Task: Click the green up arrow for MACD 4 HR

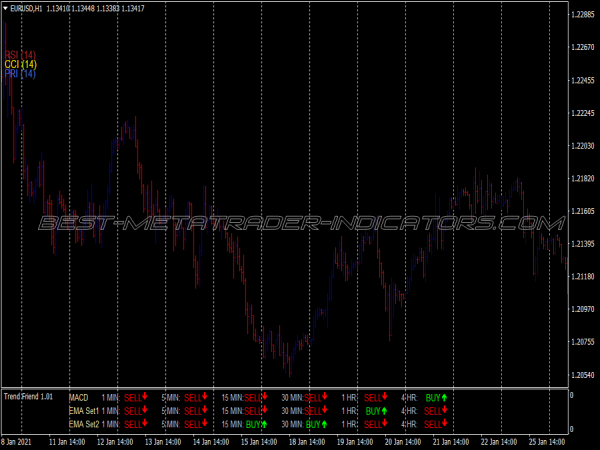Action: pos(444,398)
